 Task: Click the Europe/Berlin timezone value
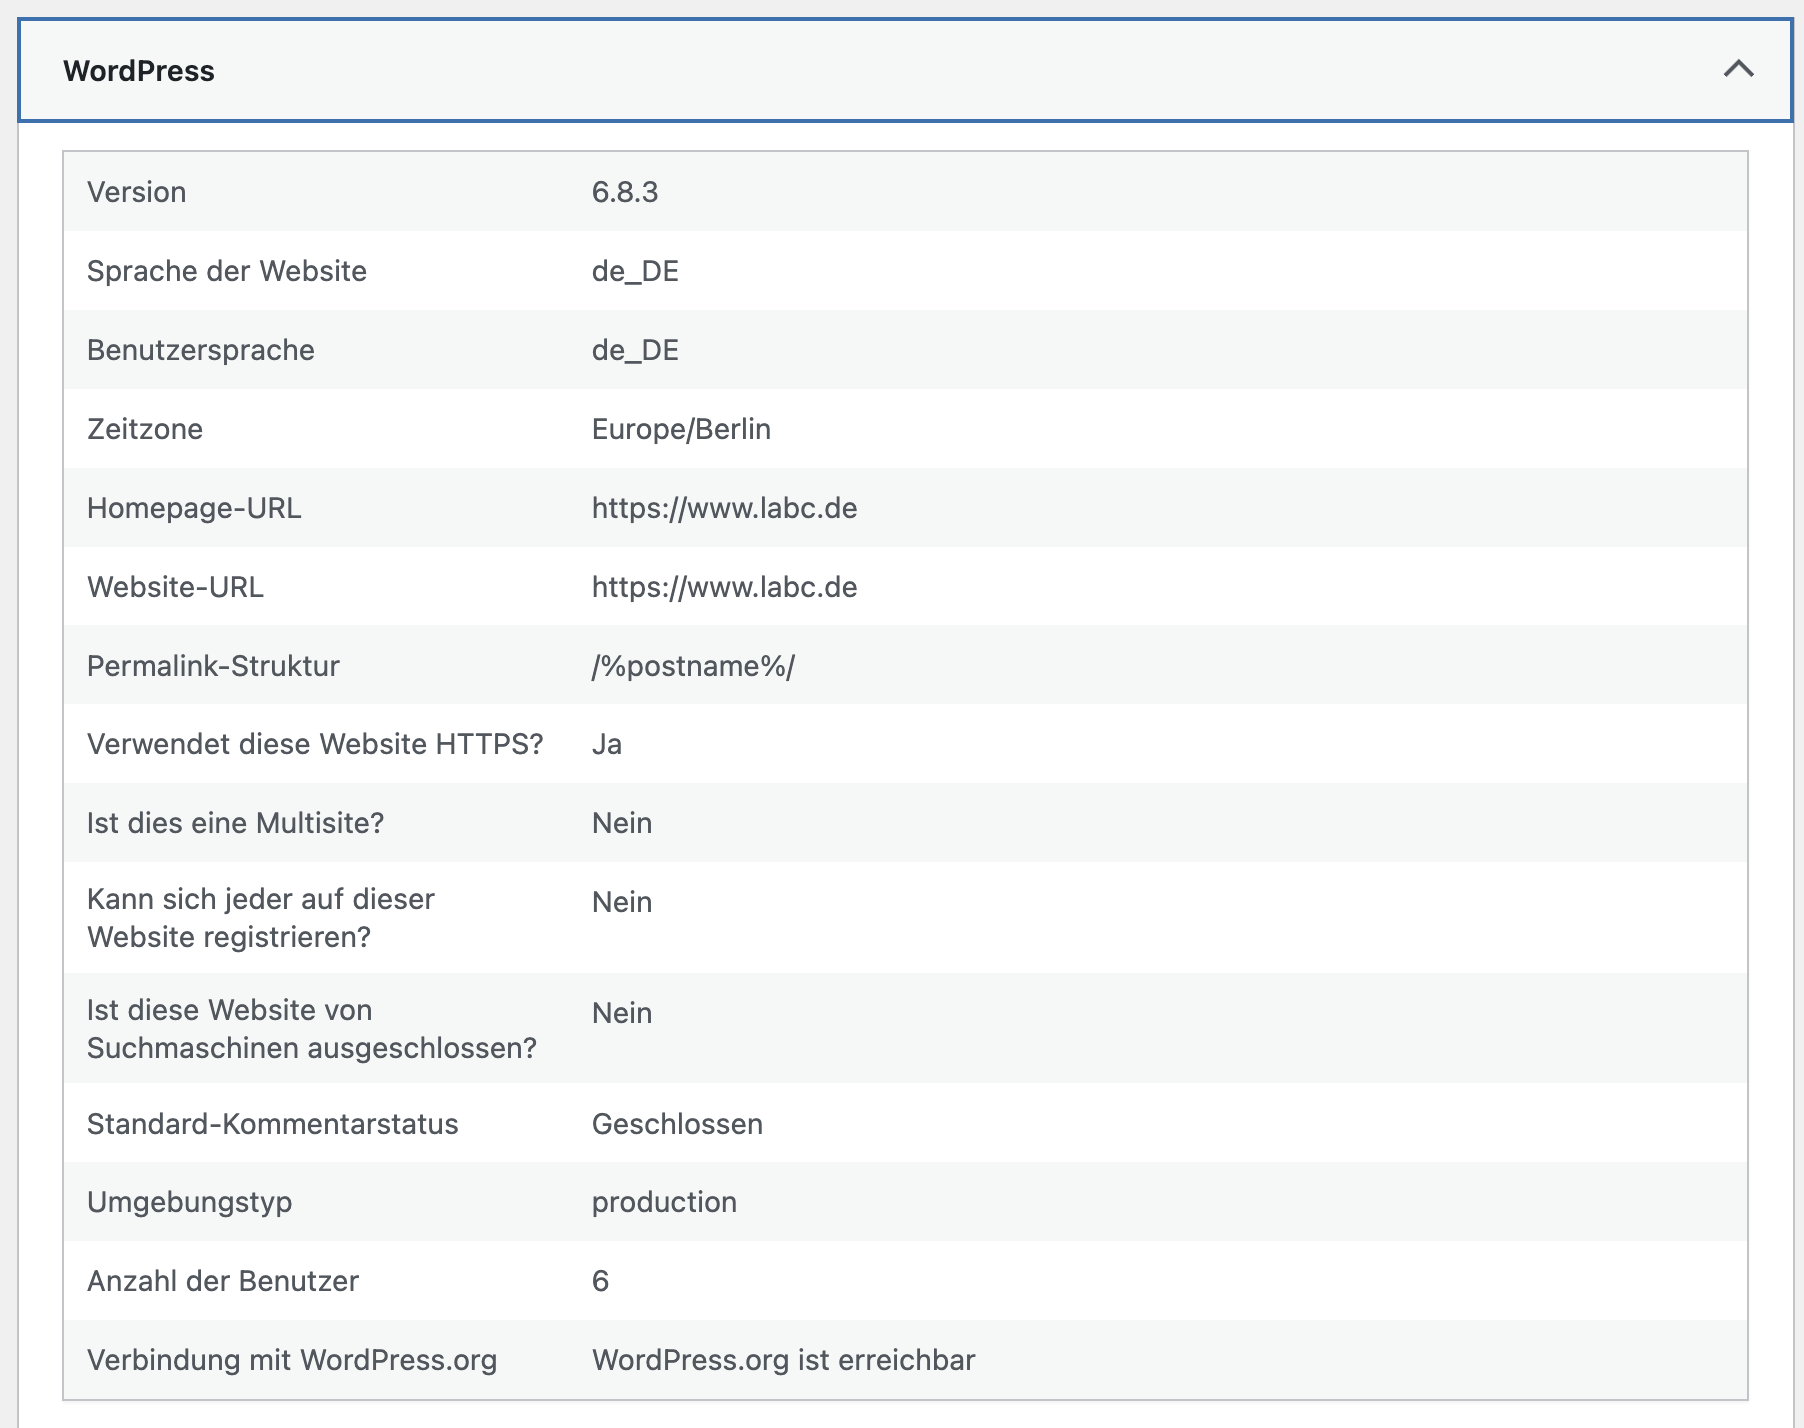coord(681,429)
